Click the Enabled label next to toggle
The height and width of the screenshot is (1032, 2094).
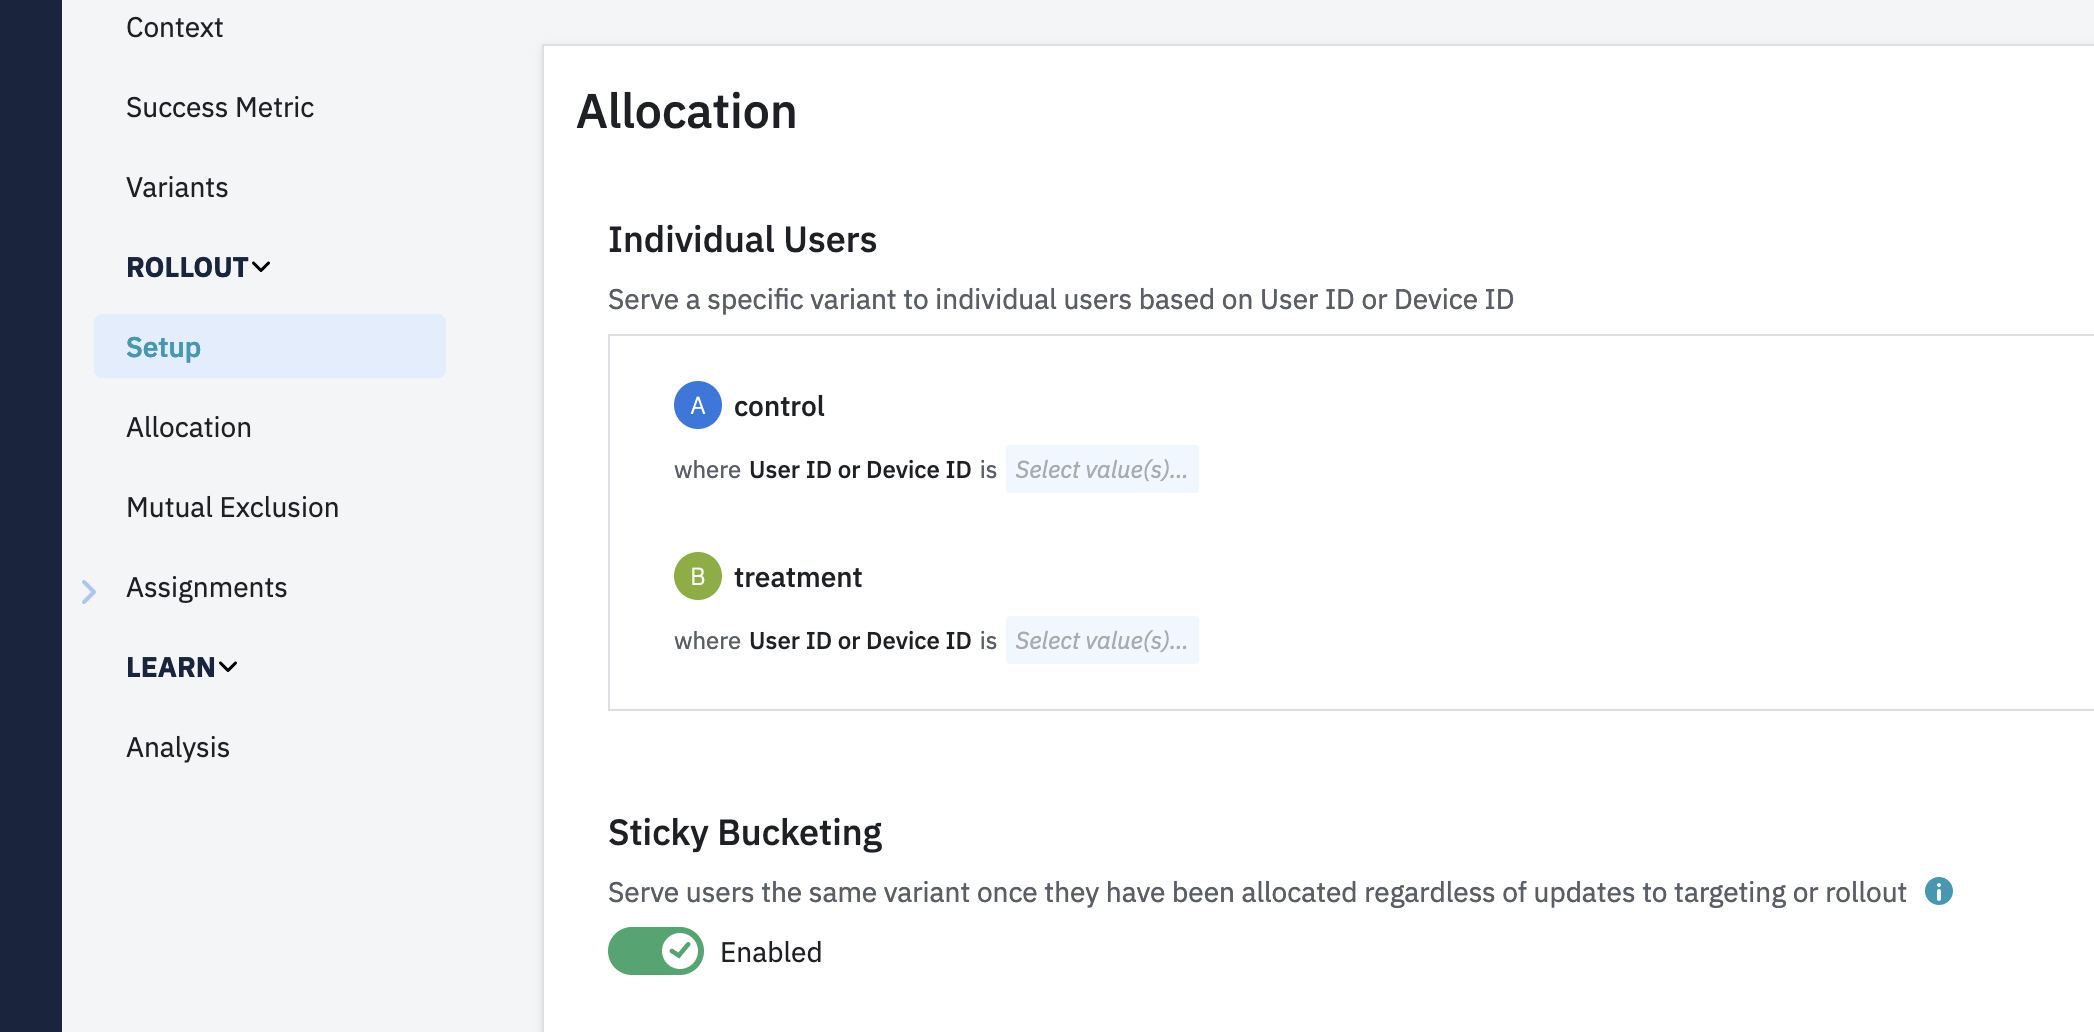point(771,952)
